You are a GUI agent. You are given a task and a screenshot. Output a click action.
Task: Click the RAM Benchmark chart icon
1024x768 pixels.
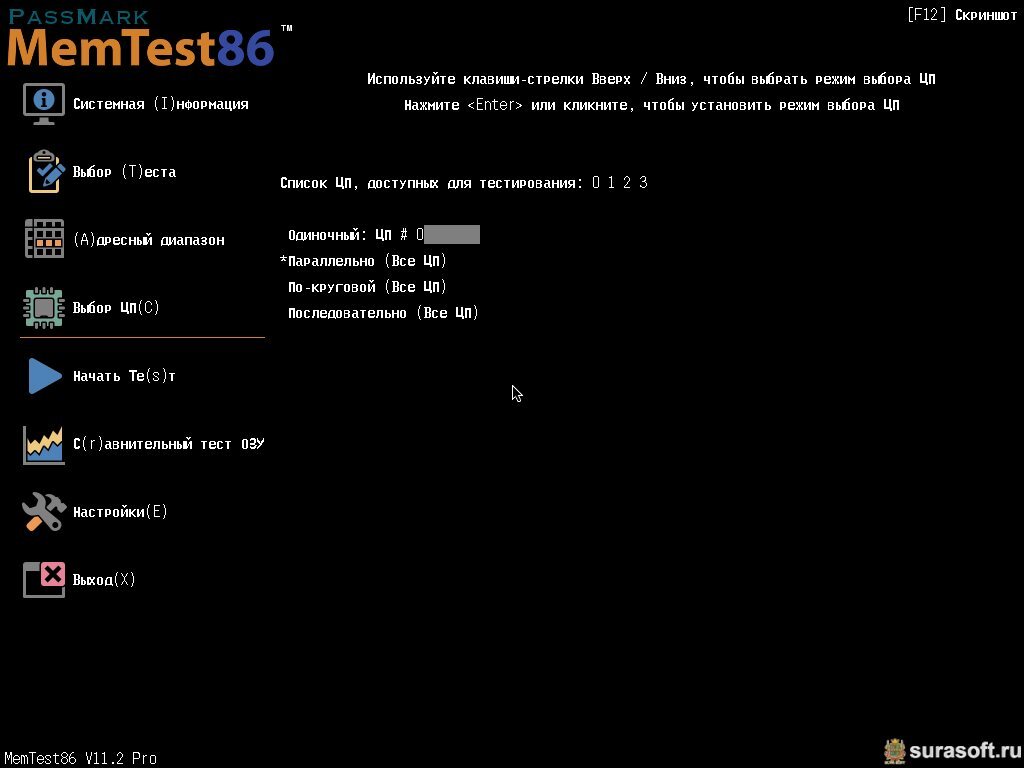coord(44,445)
